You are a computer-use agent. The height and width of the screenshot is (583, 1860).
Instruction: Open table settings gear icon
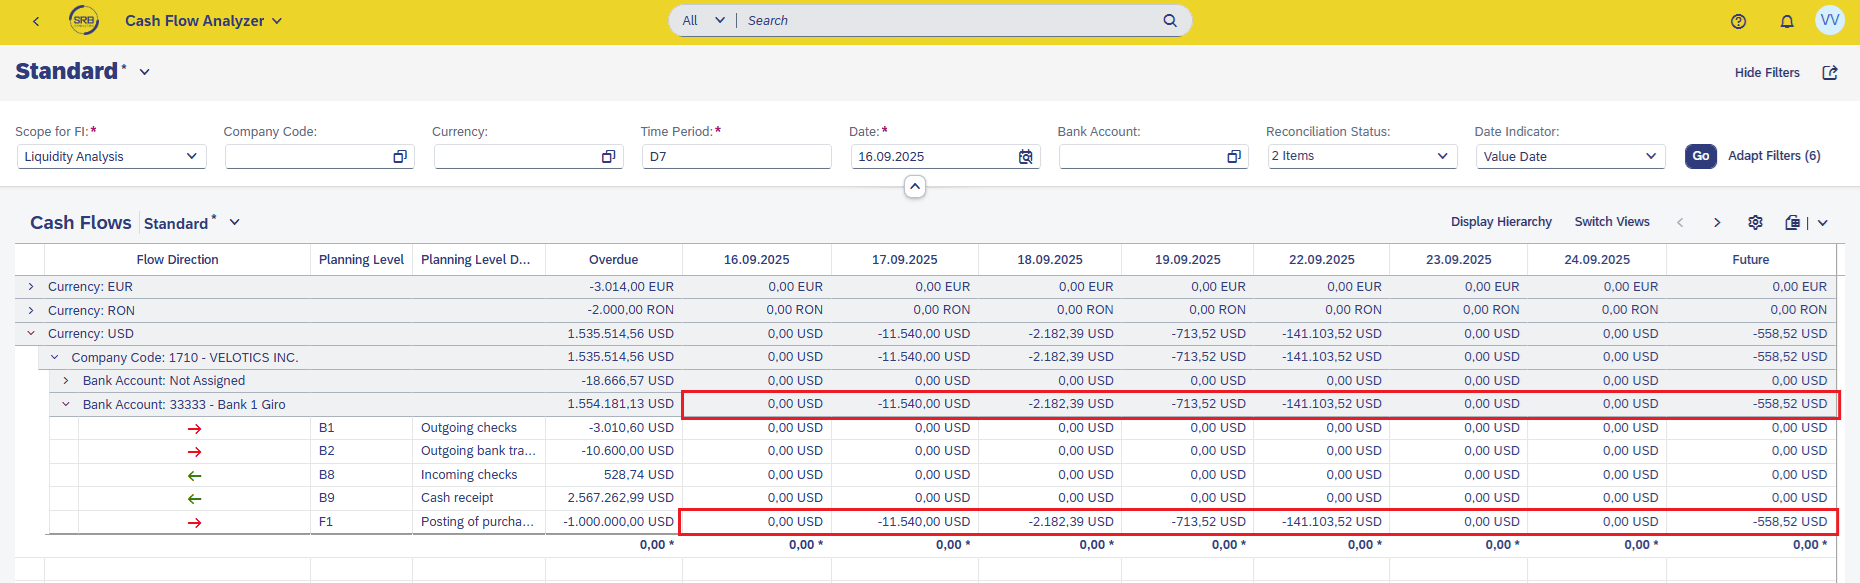(x=1755, y=222)
